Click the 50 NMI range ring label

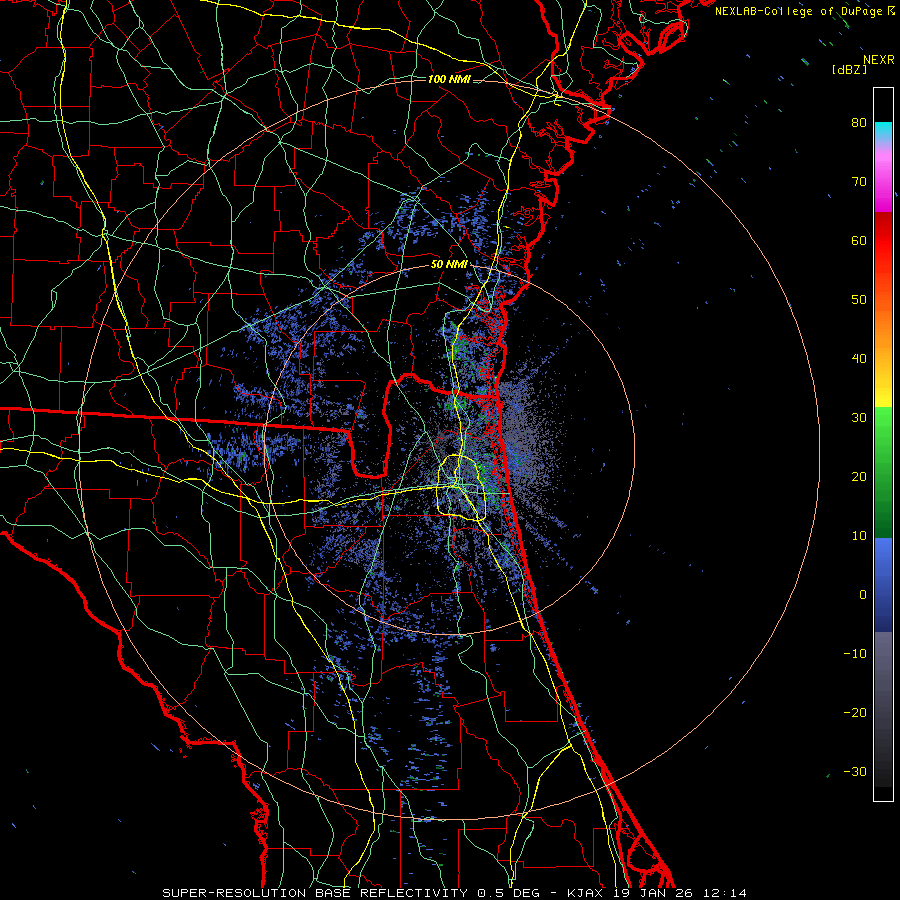tap(449, 264)
